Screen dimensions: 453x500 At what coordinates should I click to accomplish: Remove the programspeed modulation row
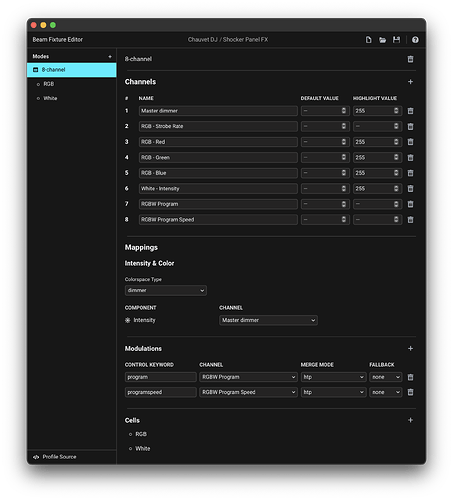coord(410,392)
